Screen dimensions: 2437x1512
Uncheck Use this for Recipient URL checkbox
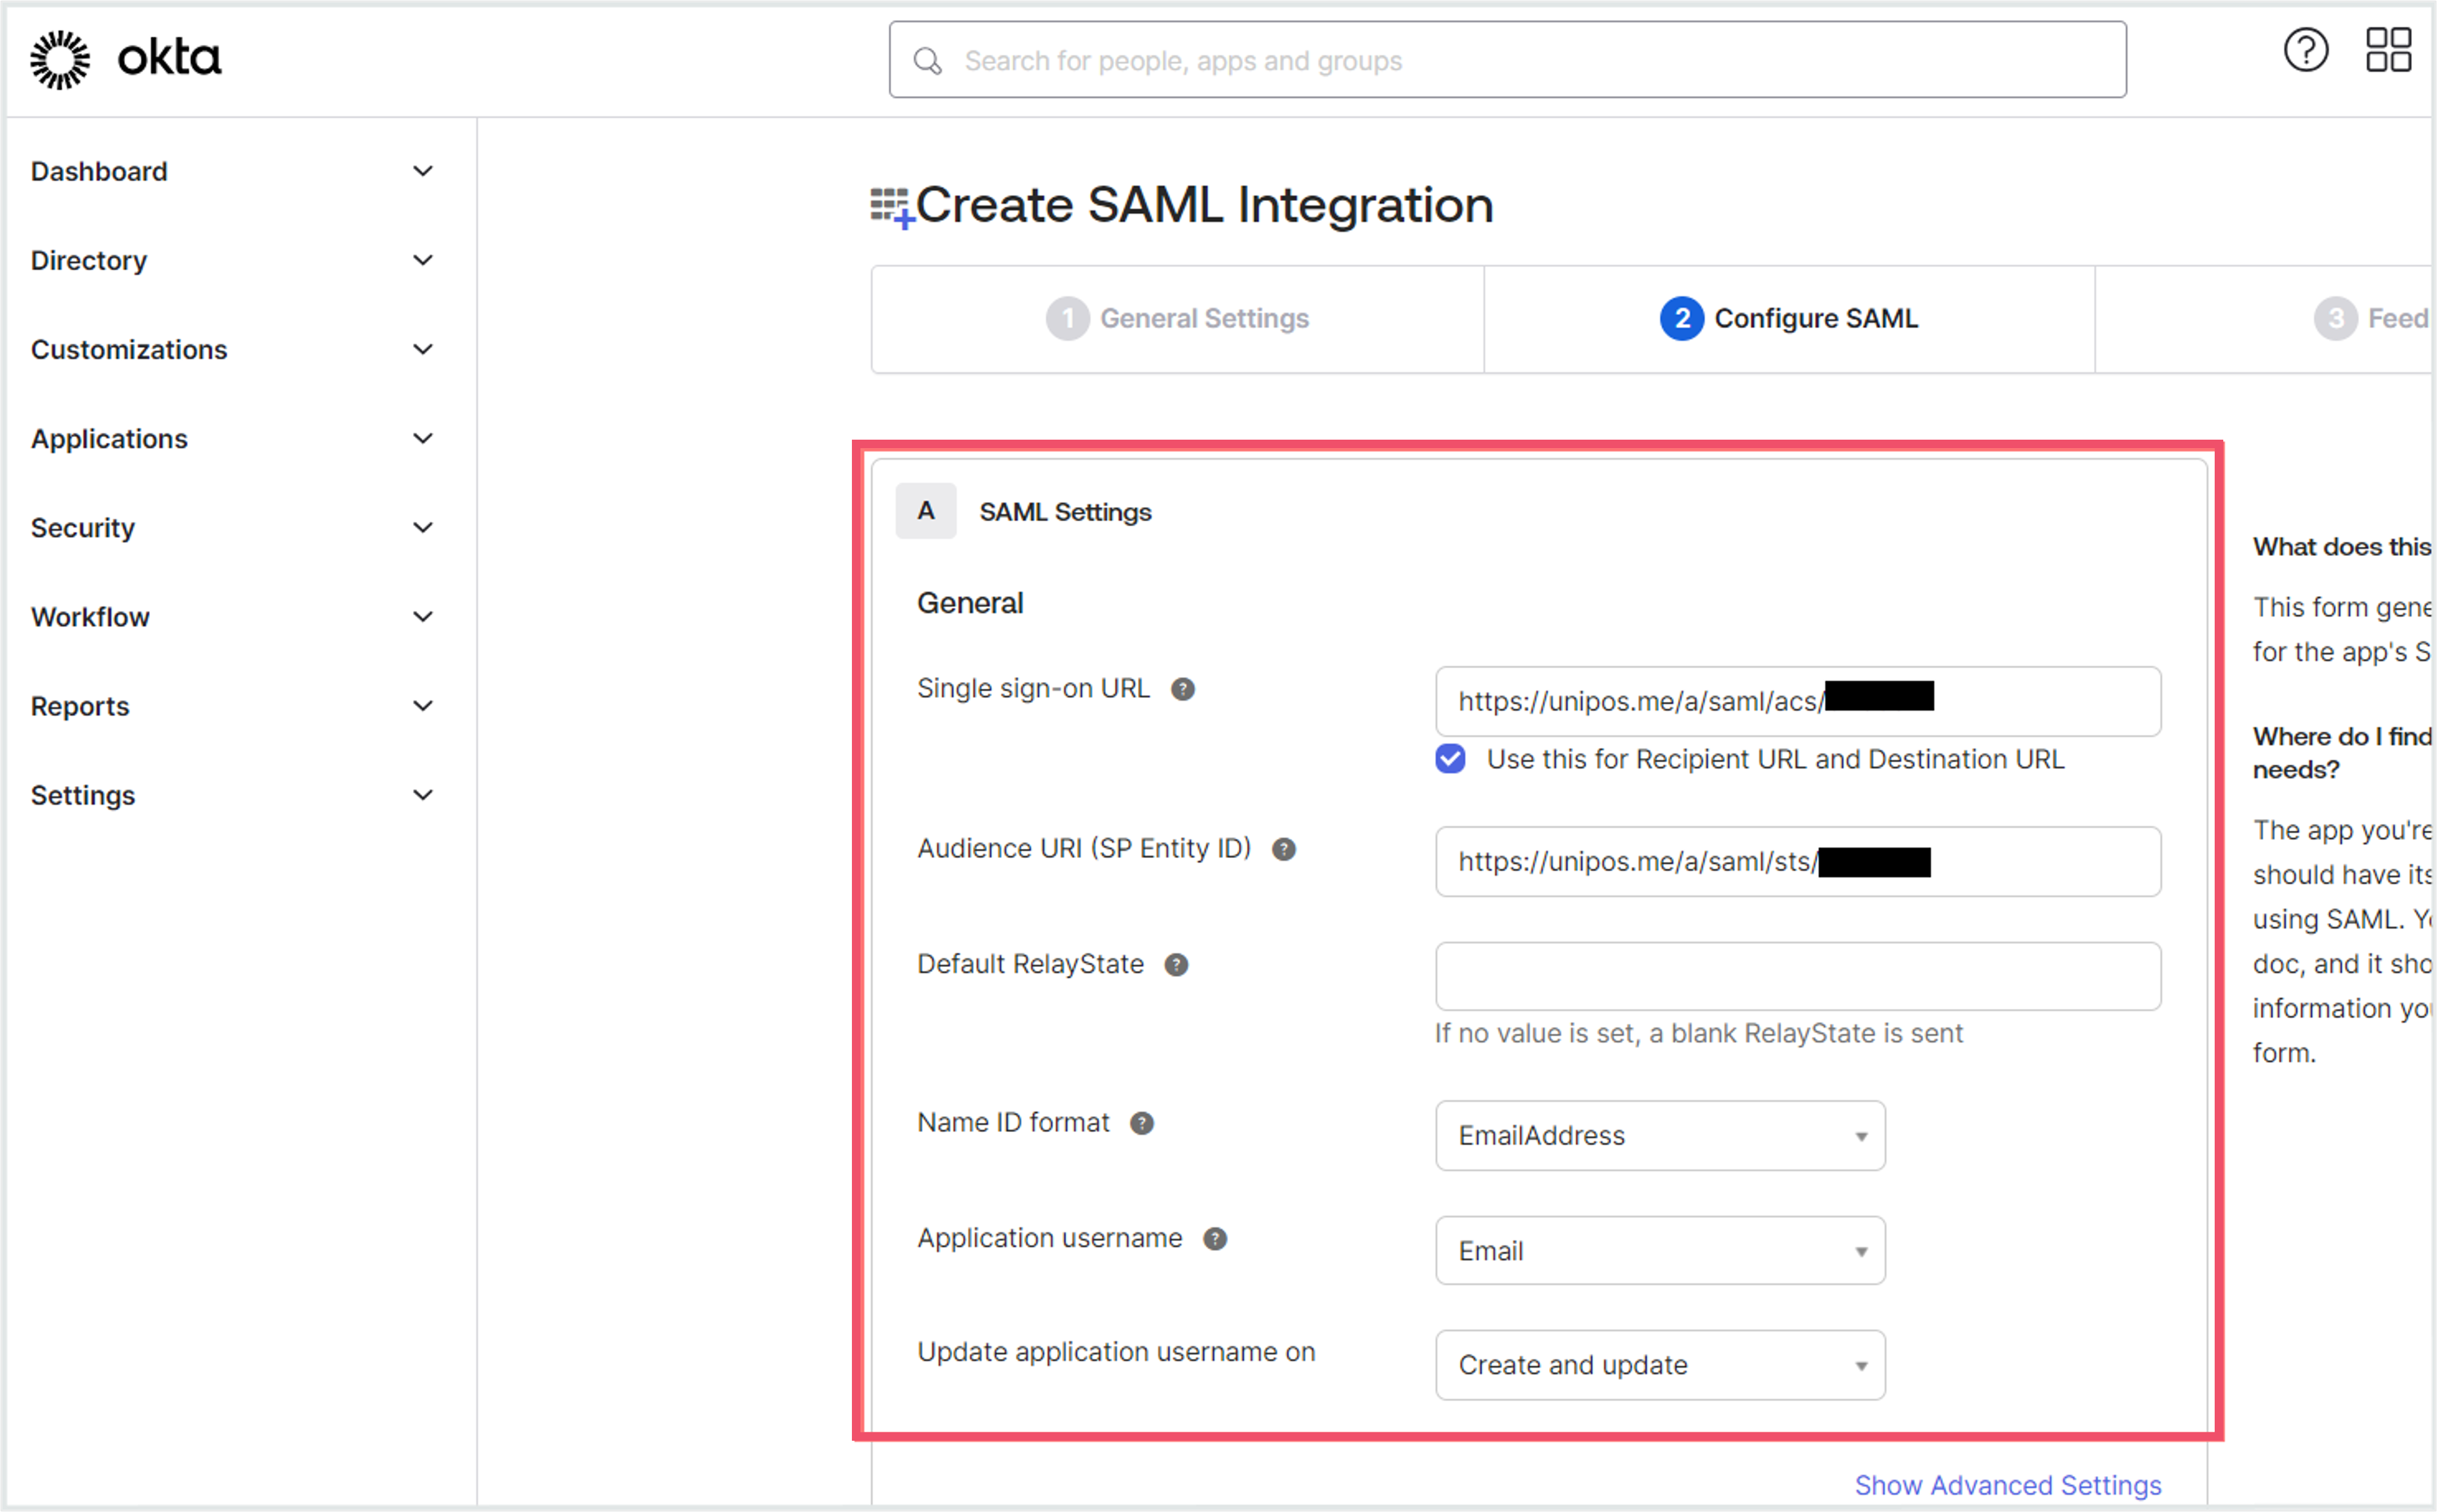[x=1450, y=759]
